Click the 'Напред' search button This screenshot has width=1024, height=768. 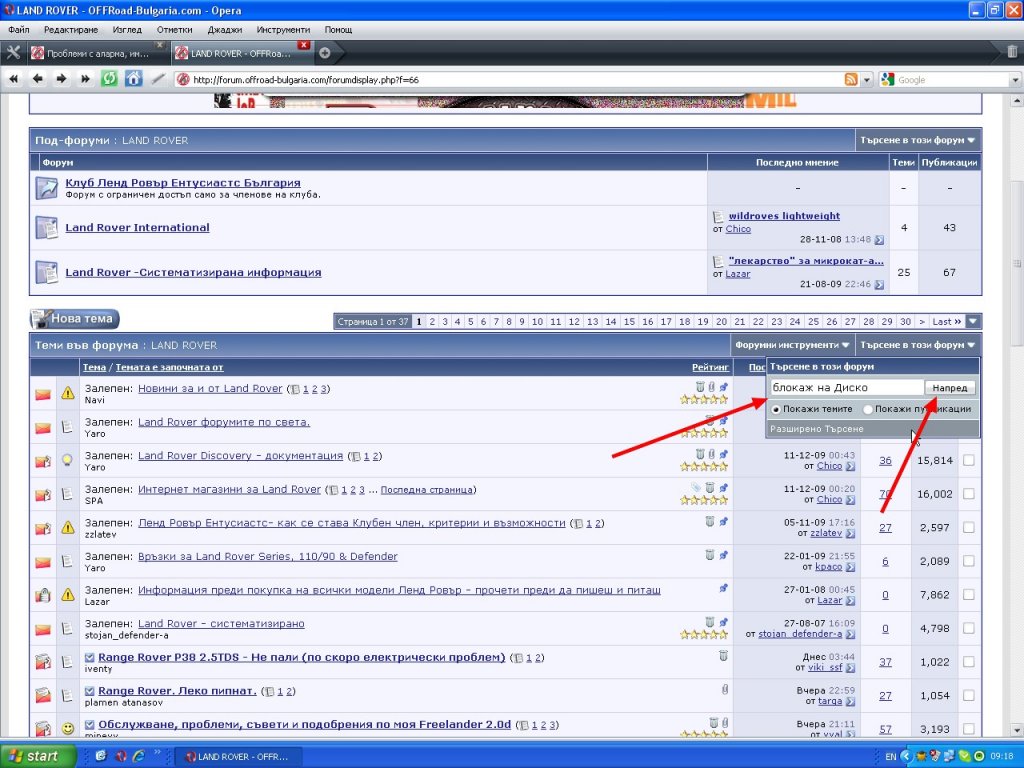click(949, 387)
